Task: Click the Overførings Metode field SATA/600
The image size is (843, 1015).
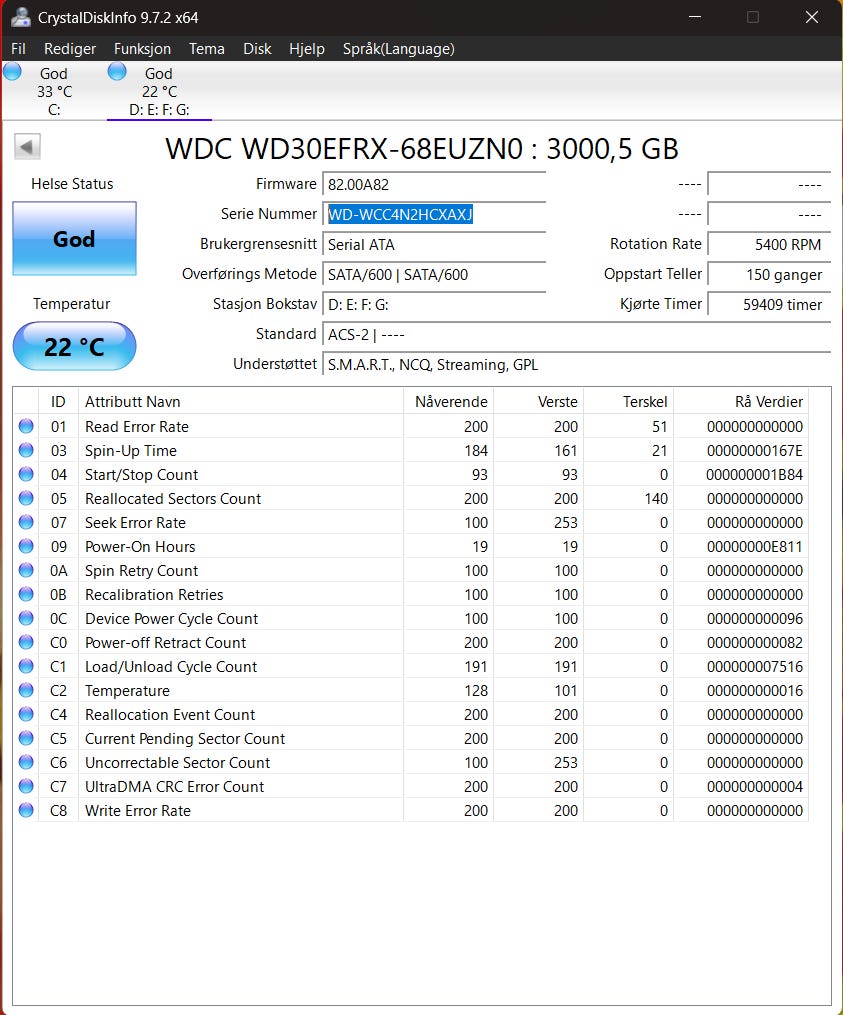Action: pyautogui.click(x=434, y=274)
